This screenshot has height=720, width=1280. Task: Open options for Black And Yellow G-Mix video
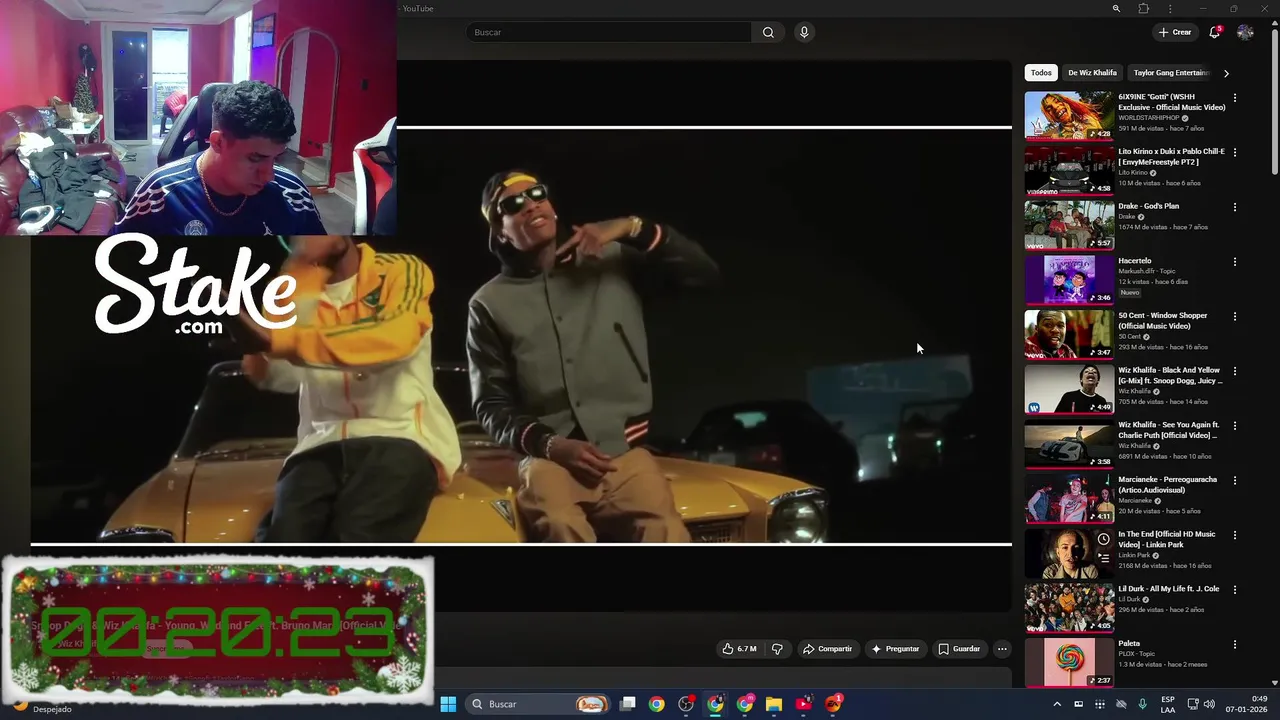pos(1235,371)
